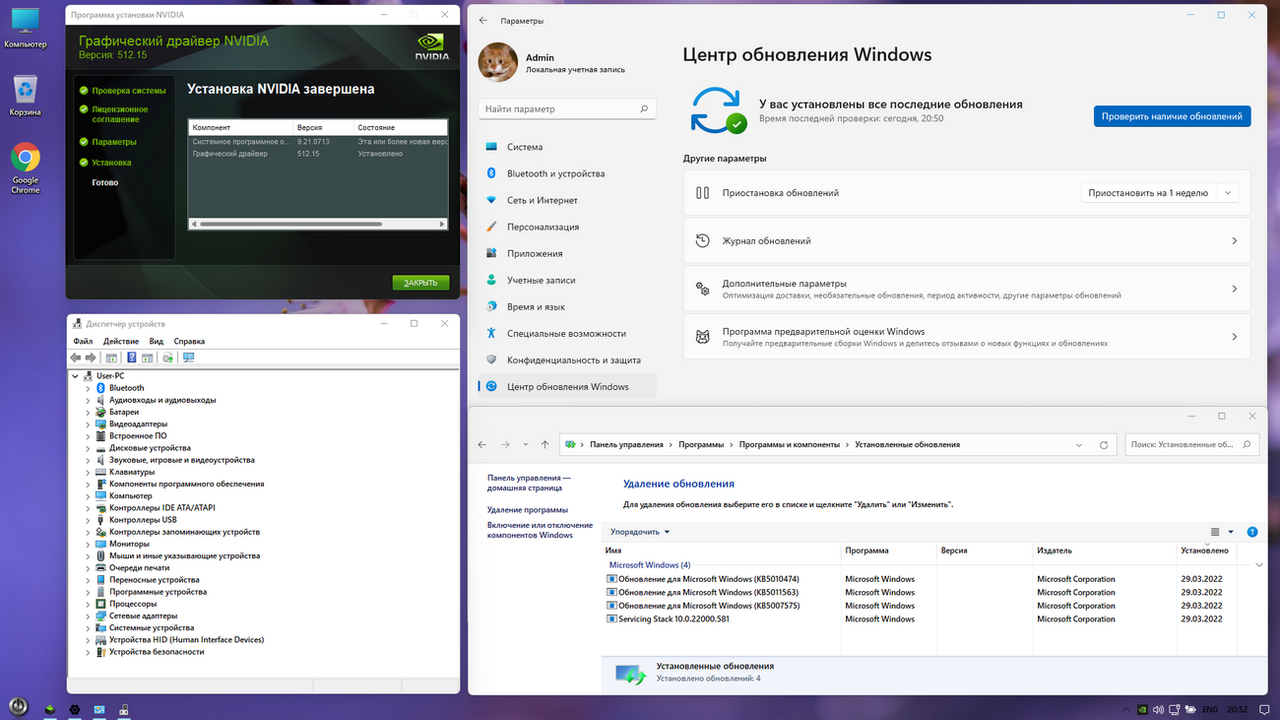Click the Up arrow in Control Panel navigation
Viewport: 1280px width, 720px height.
tap(544, 444)
